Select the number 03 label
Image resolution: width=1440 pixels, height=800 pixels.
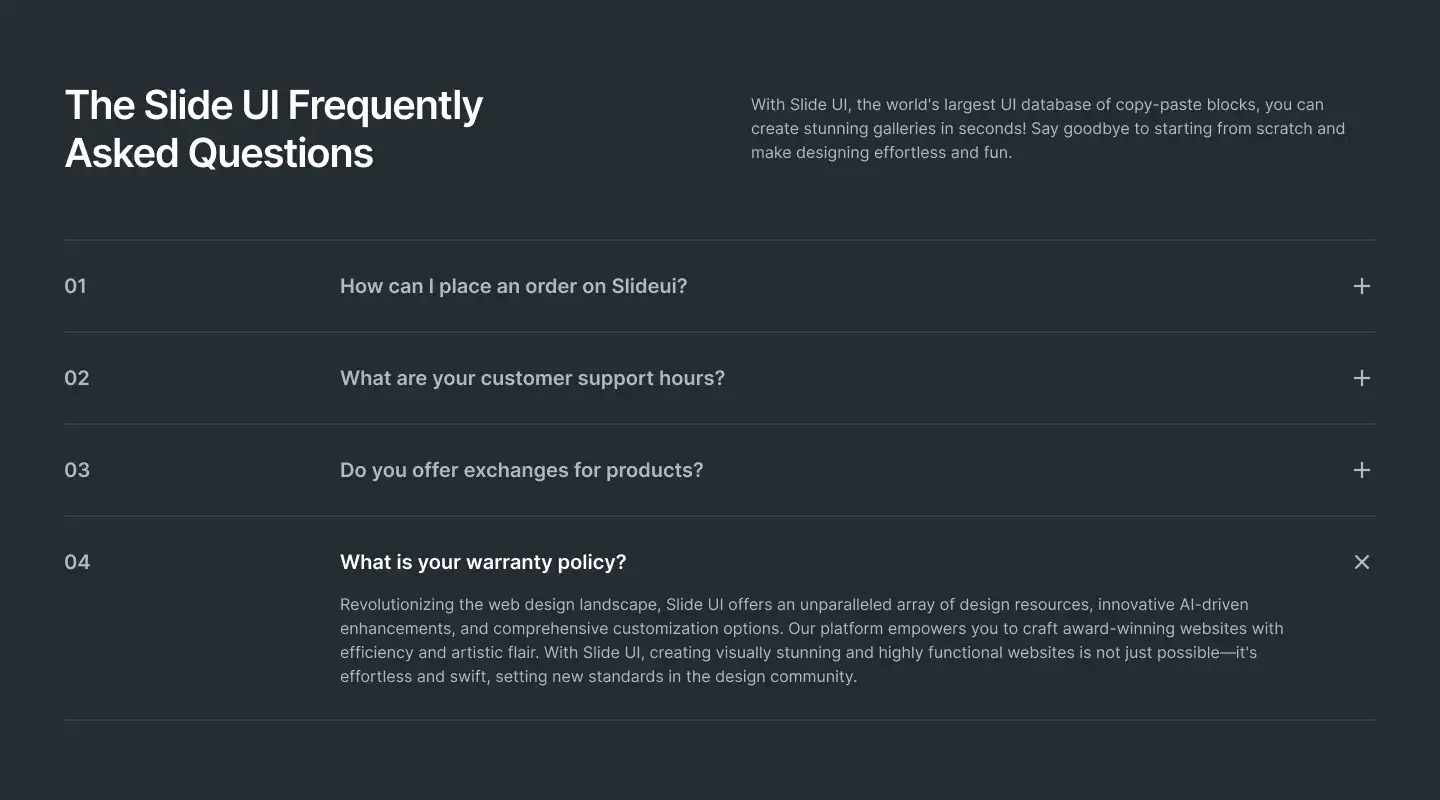coord(76,470)
